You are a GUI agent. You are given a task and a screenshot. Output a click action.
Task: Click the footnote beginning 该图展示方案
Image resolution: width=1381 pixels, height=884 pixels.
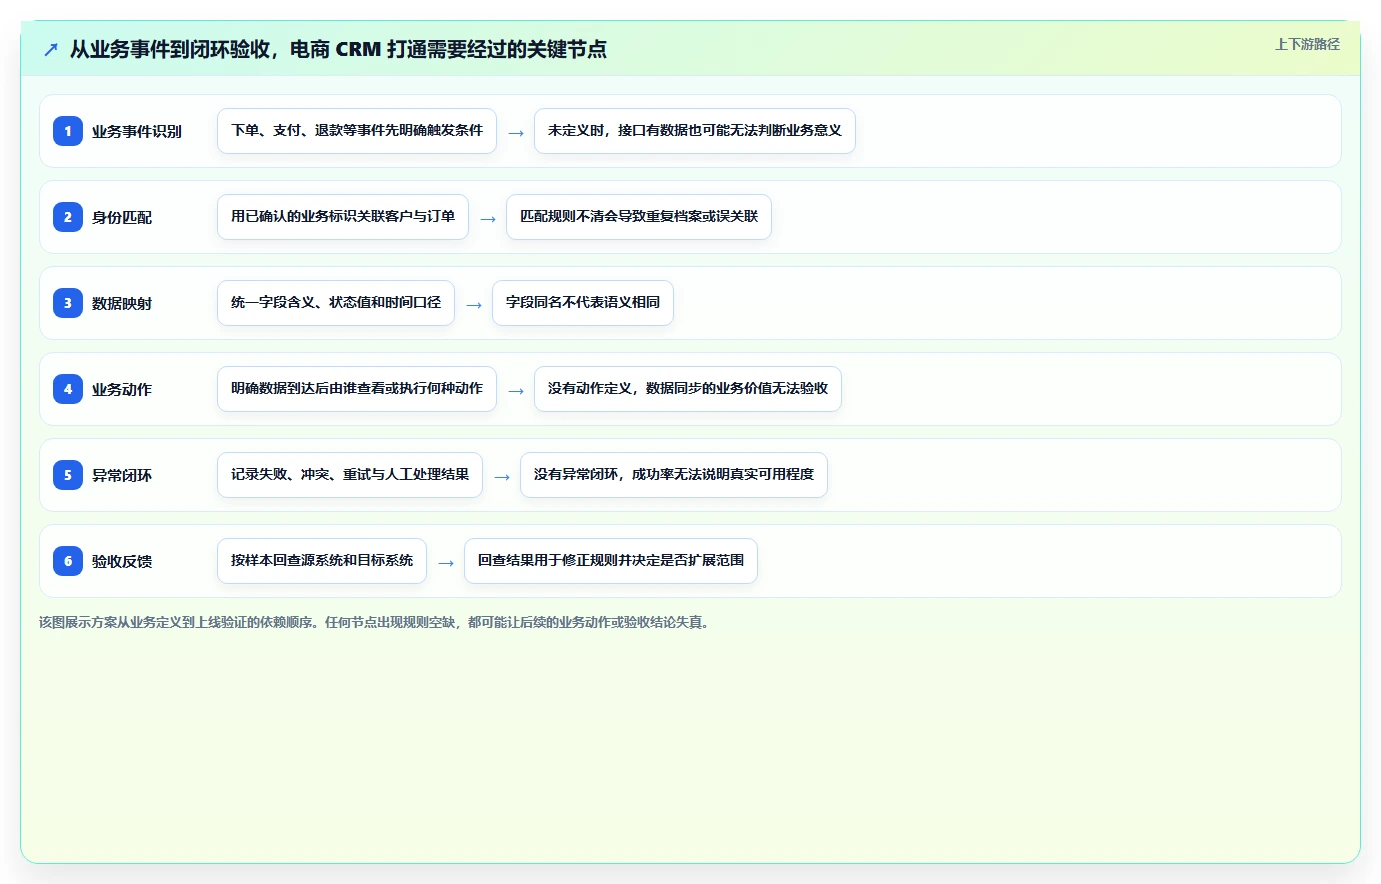[x=376, y=622]
